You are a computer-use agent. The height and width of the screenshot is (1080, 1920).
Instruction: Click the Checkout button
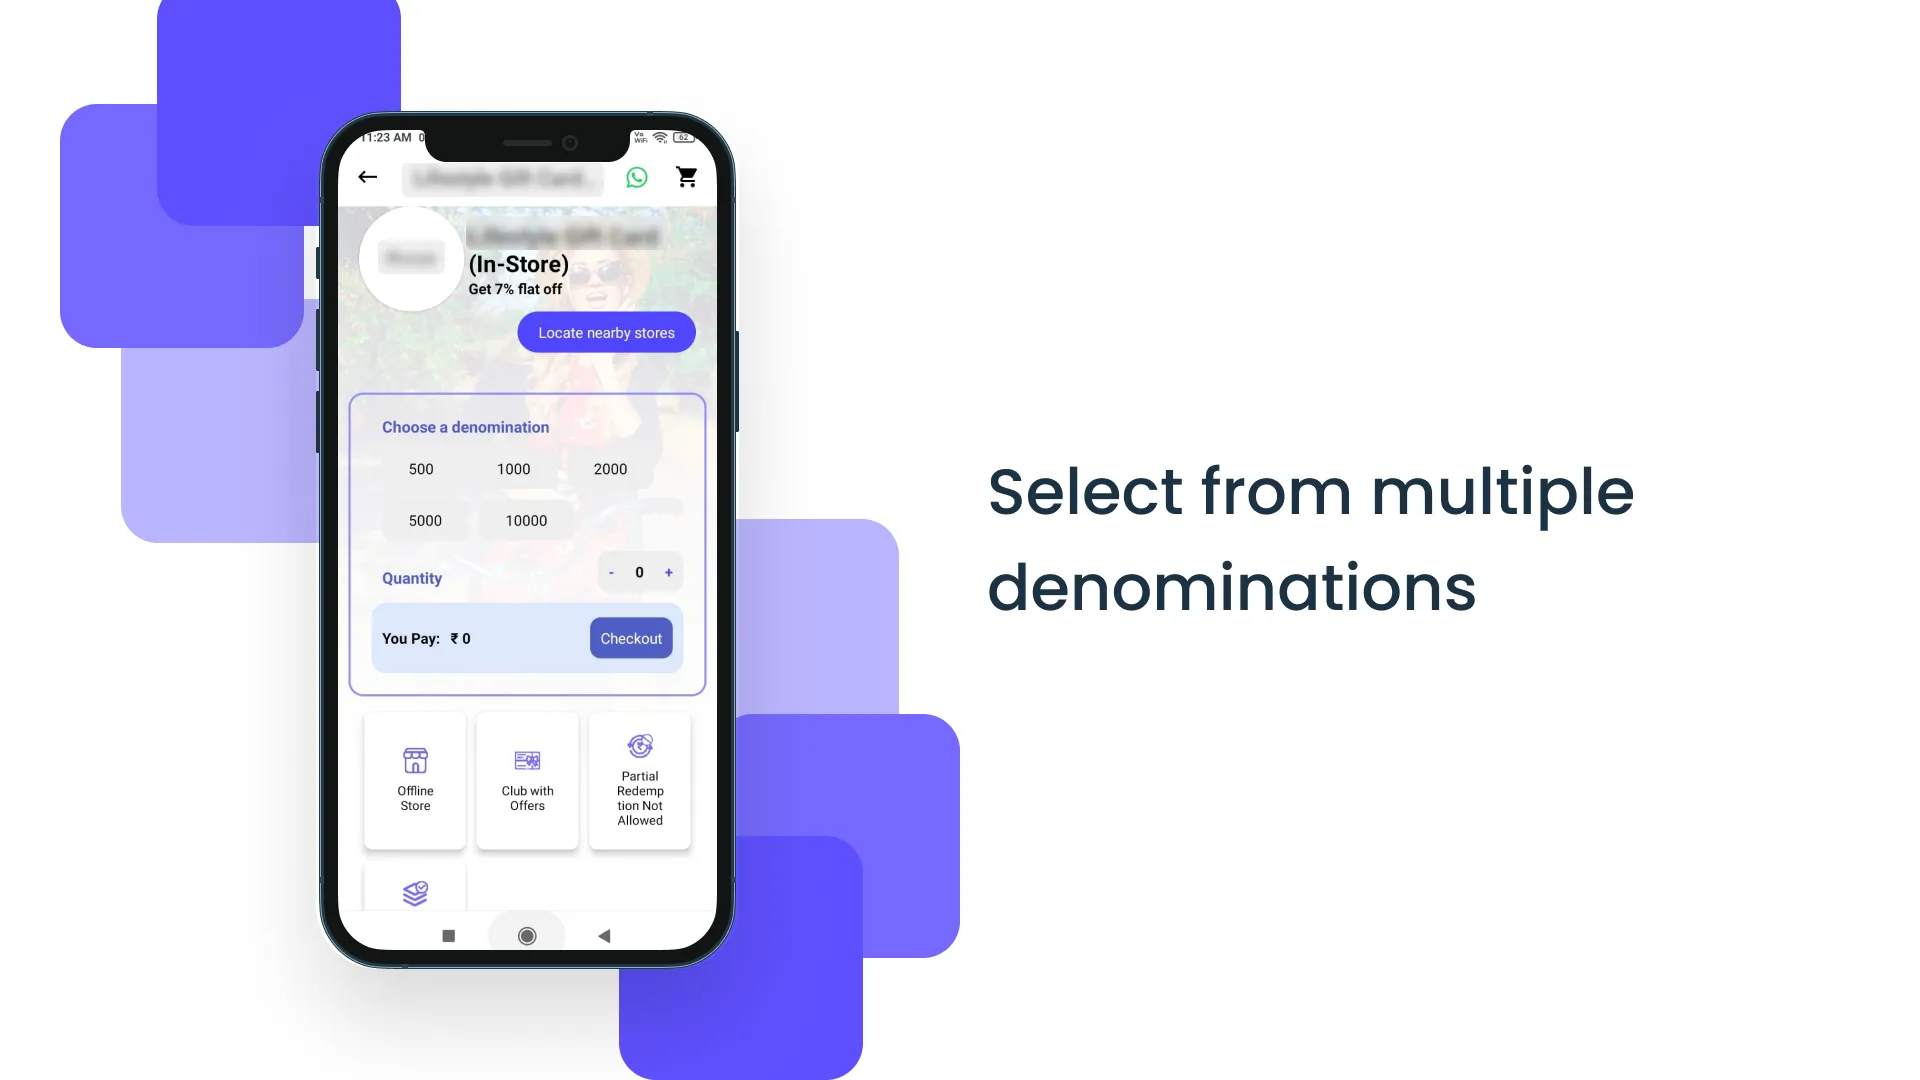pyautogui.click(x=630, y=637)
